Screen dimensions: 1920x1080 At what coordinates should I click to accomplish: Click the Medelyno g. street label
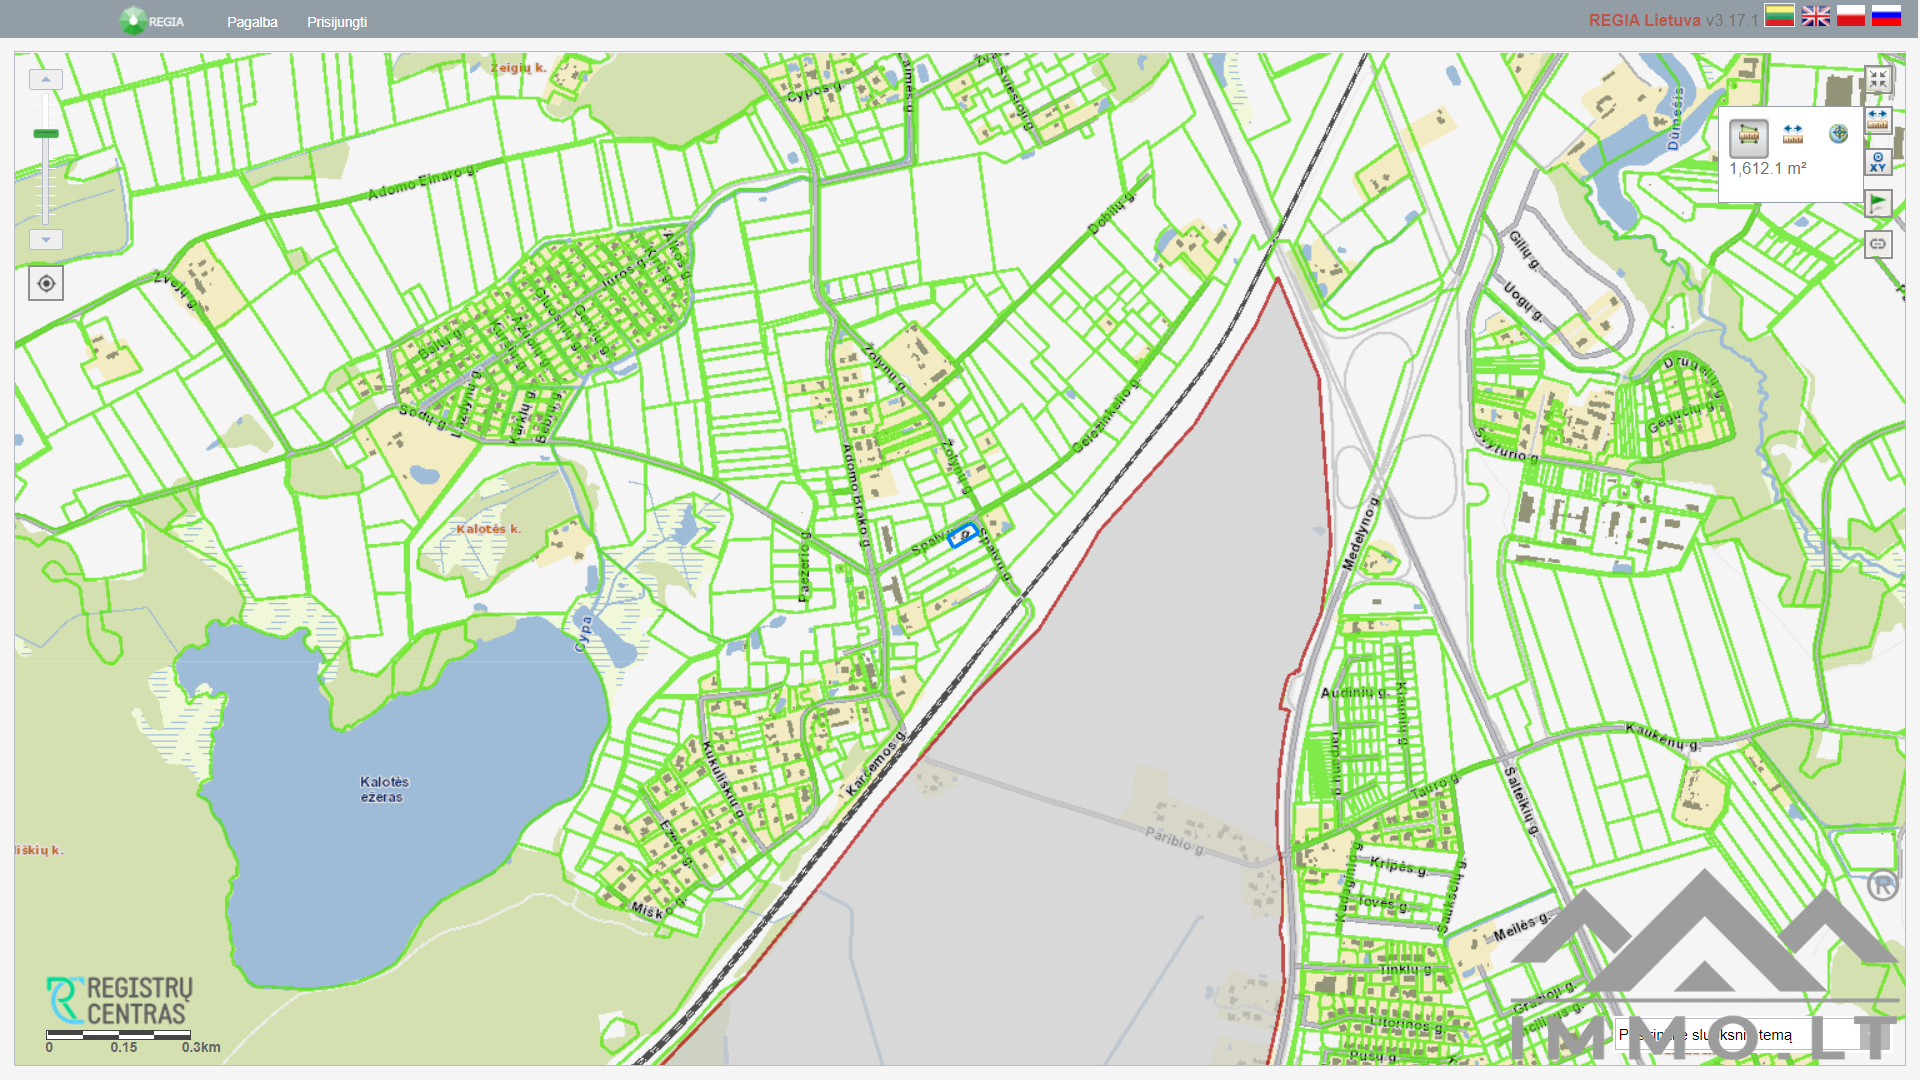point(1360,534)
